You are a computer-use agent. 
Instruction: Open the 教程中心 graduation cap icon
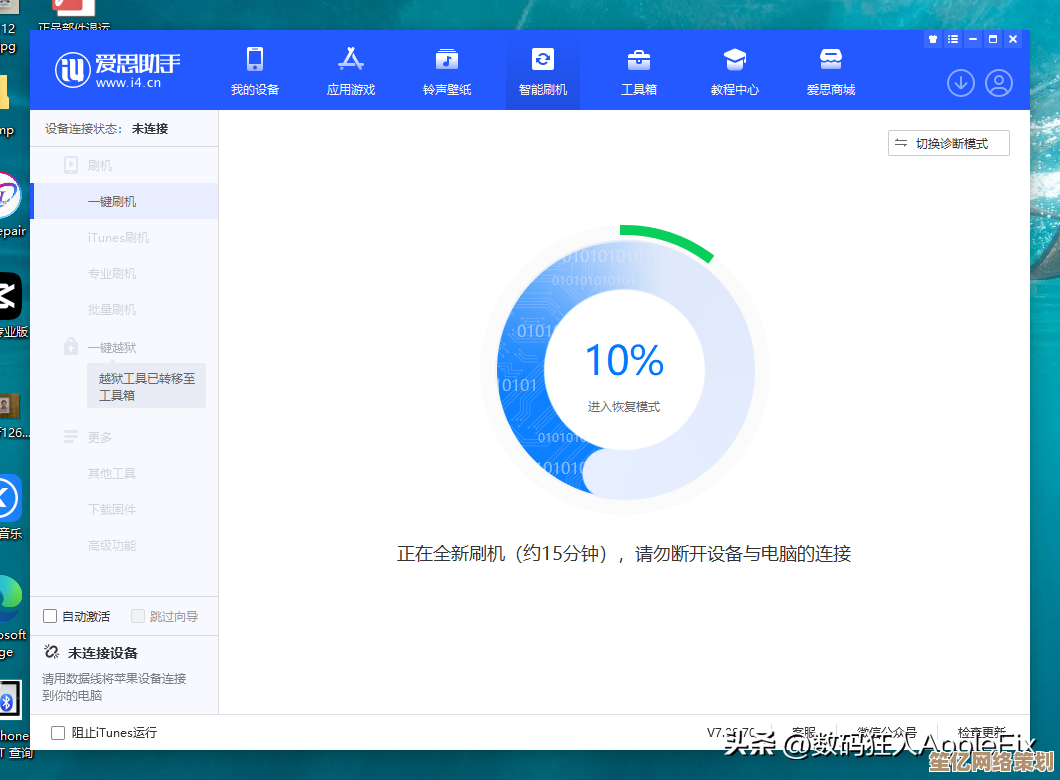(x=735, y=59)
